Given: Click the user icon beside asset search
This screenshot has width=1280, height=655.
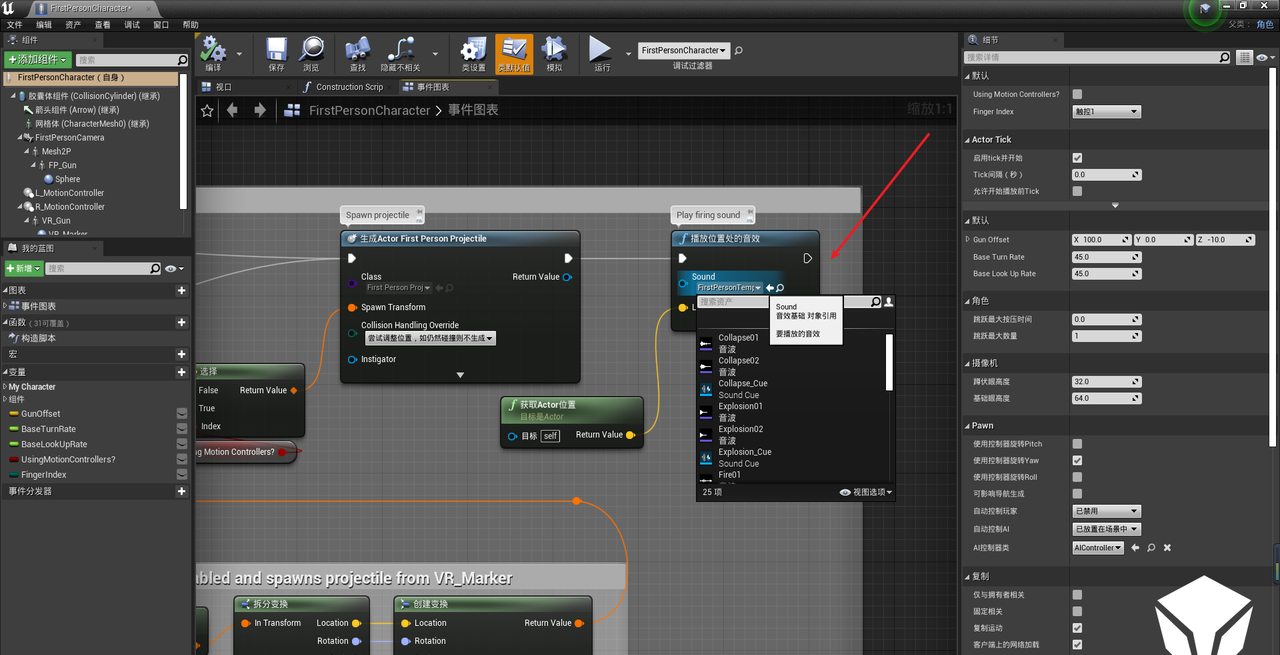Looking at the screenshot, I should point(889,301).
